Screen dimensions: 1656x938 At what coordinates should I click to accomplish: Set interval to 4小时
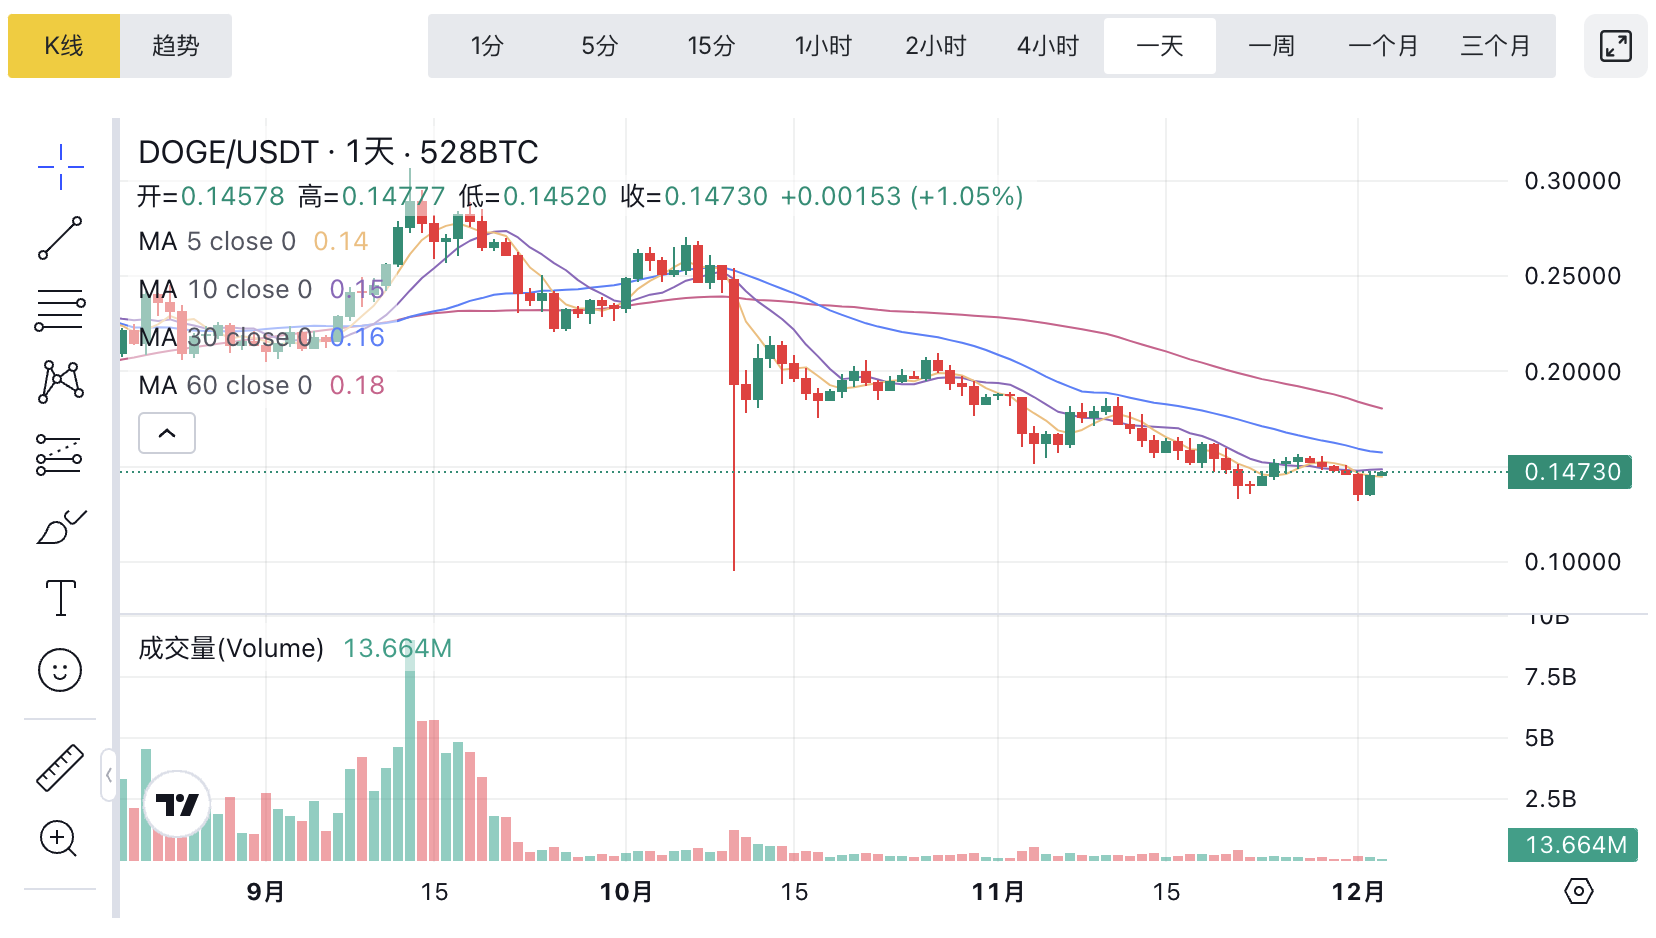[1048, 46]
